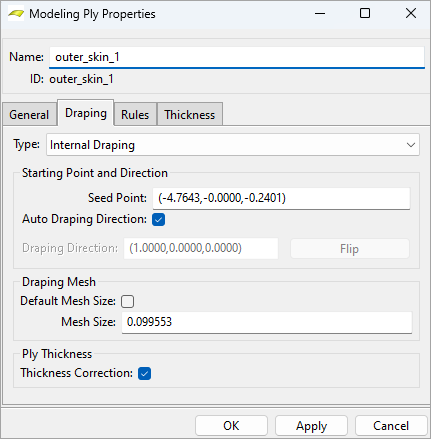Open the Type dropdown showing Internal Draping
The image size is (431, 439).
(233, 145)
